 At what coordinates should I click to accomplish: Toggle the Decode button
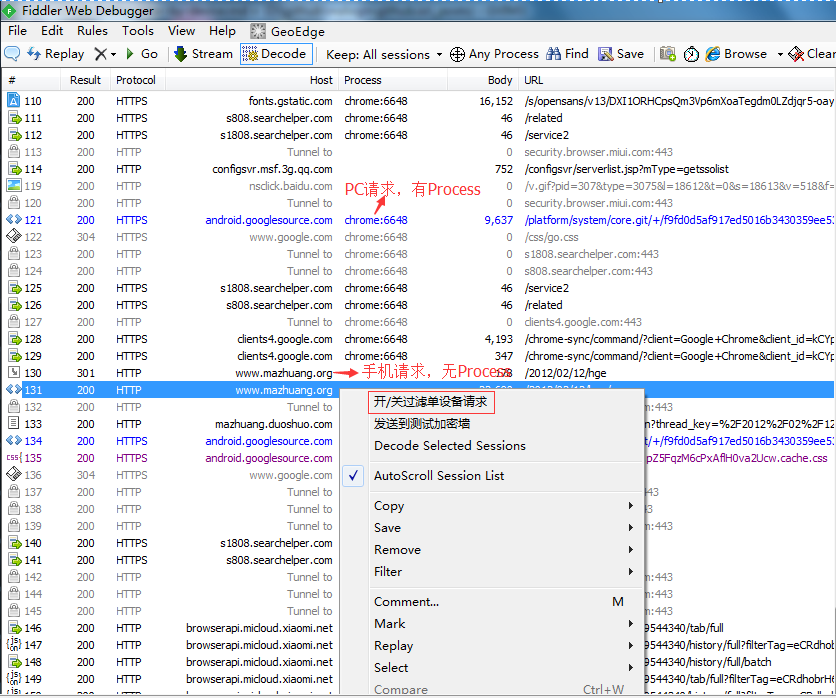(275, 54)
